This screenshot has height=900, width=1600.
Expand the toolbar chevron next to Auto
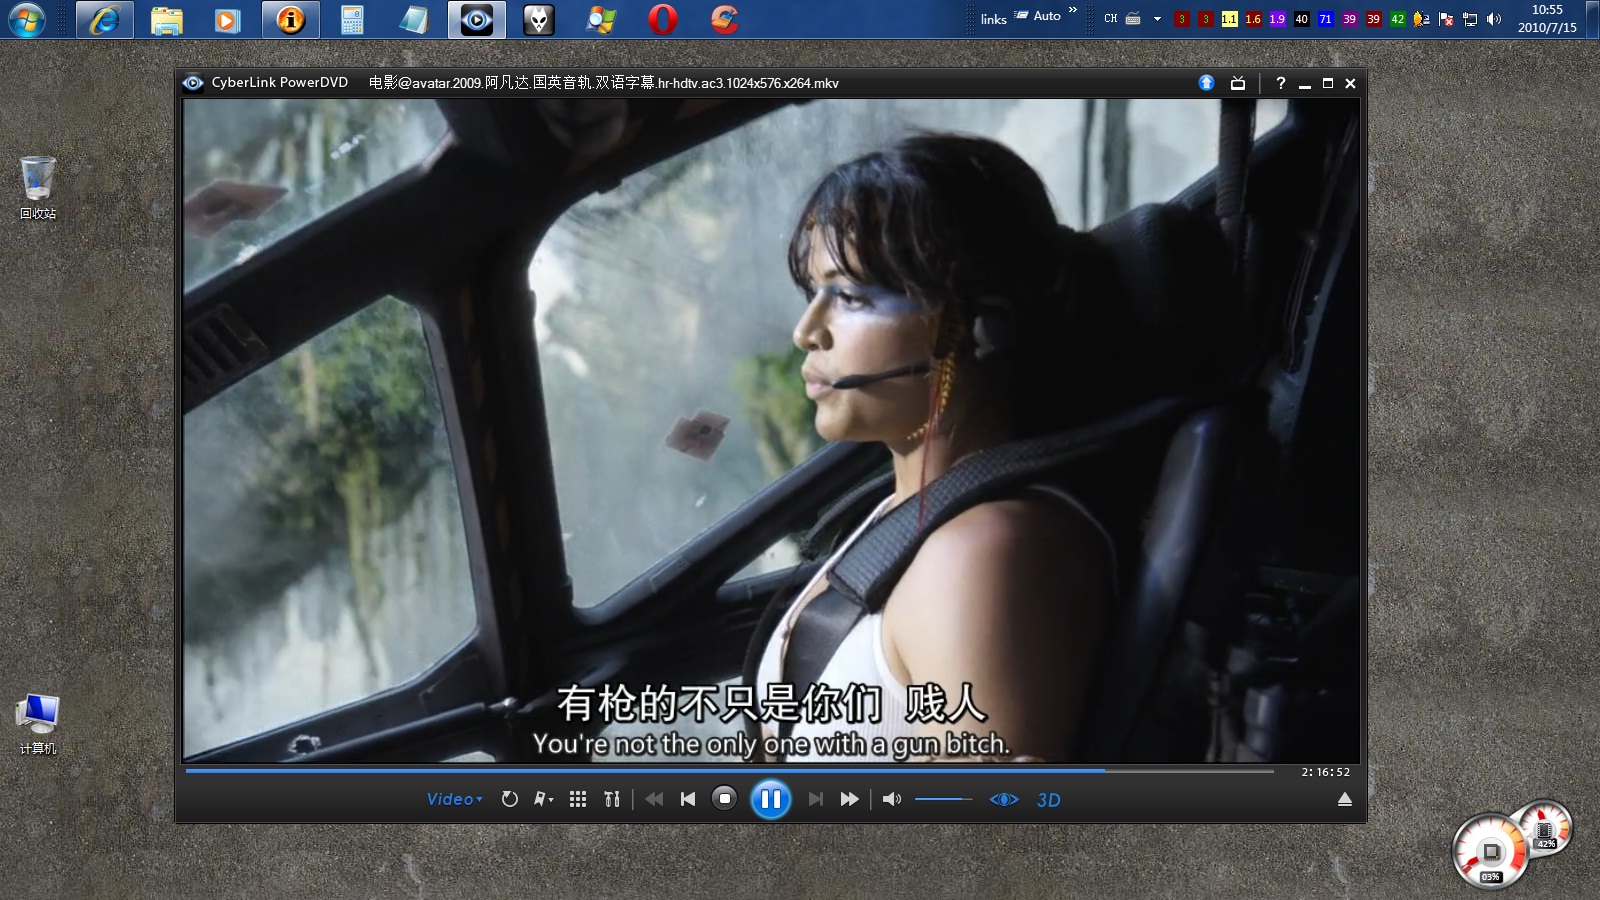1073,10
